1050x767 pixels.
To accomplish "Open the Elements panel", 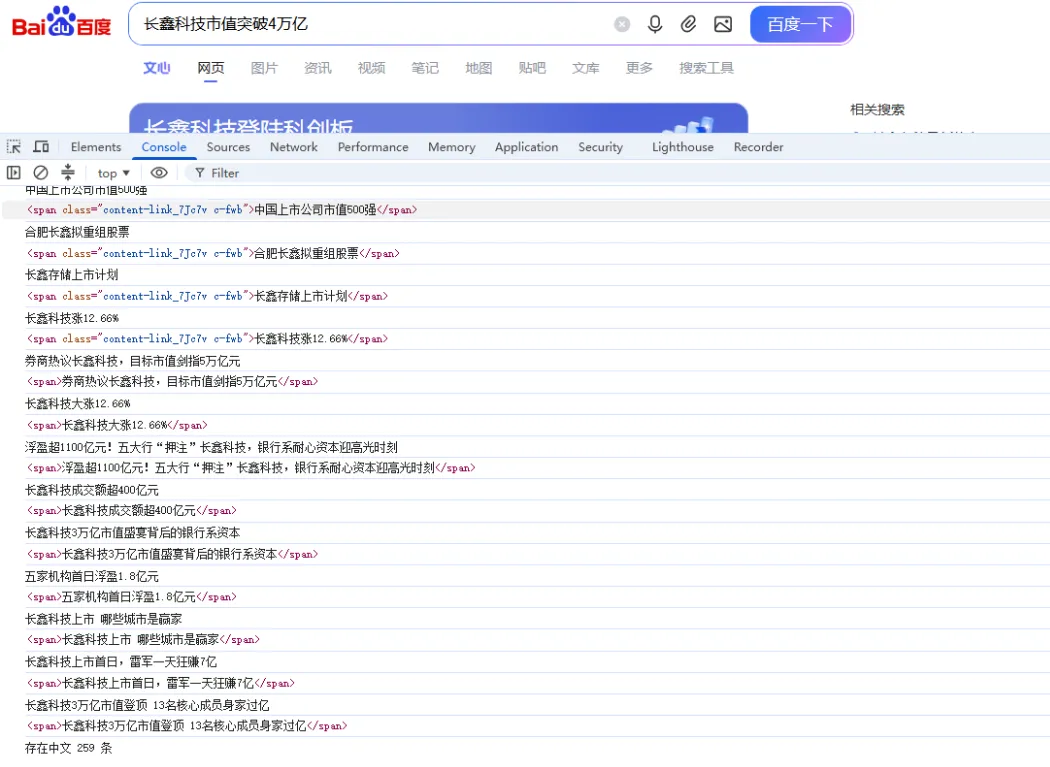I will 96,147.
